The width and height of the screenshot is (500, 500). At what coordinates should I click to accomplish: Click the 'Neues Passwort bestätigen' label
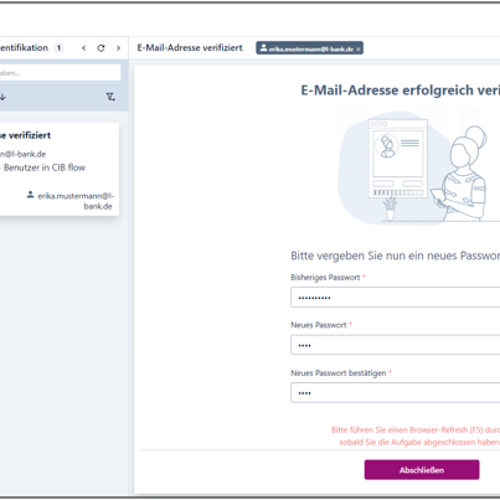click(338, 373)
